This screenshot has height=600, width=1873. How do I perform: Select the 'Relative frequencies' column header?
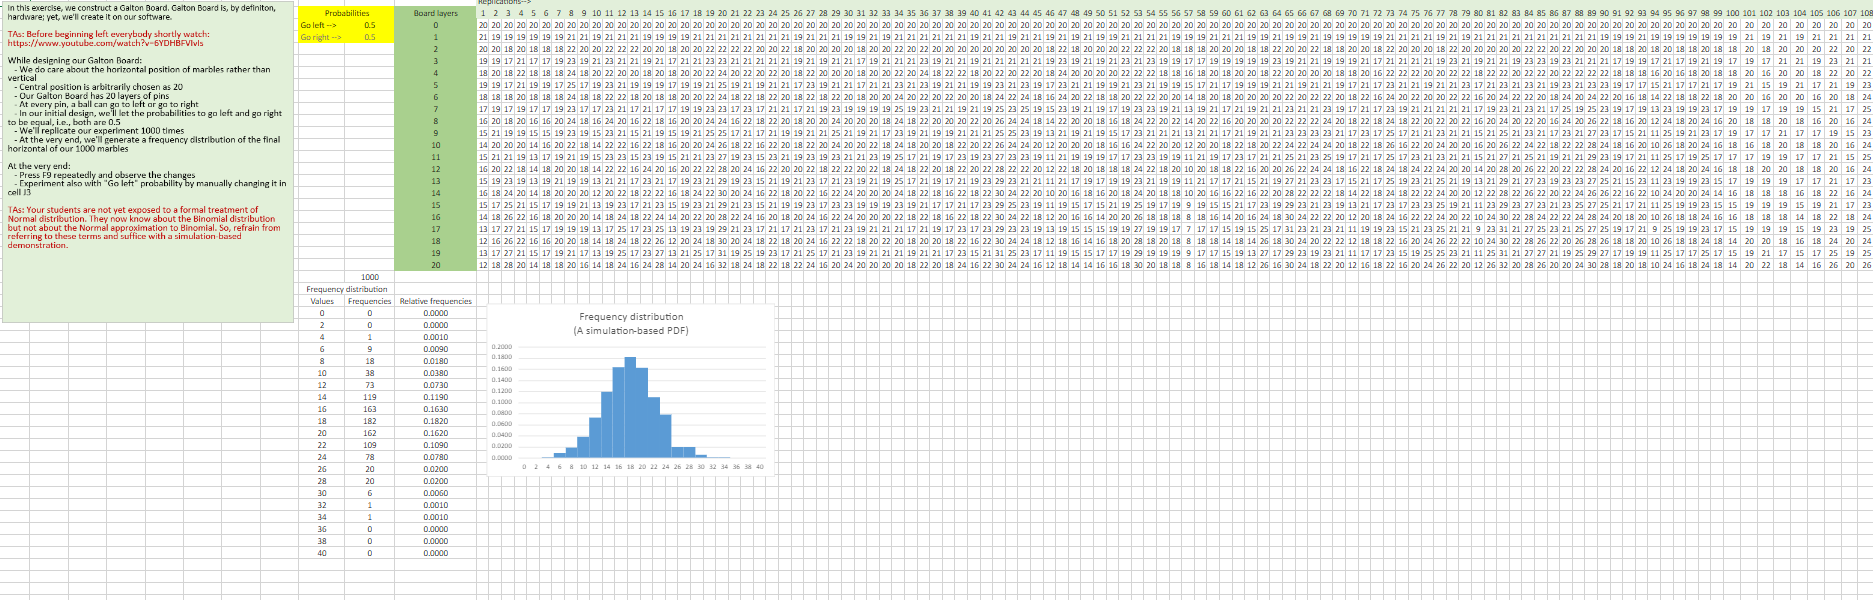click(x=436, y=301)
